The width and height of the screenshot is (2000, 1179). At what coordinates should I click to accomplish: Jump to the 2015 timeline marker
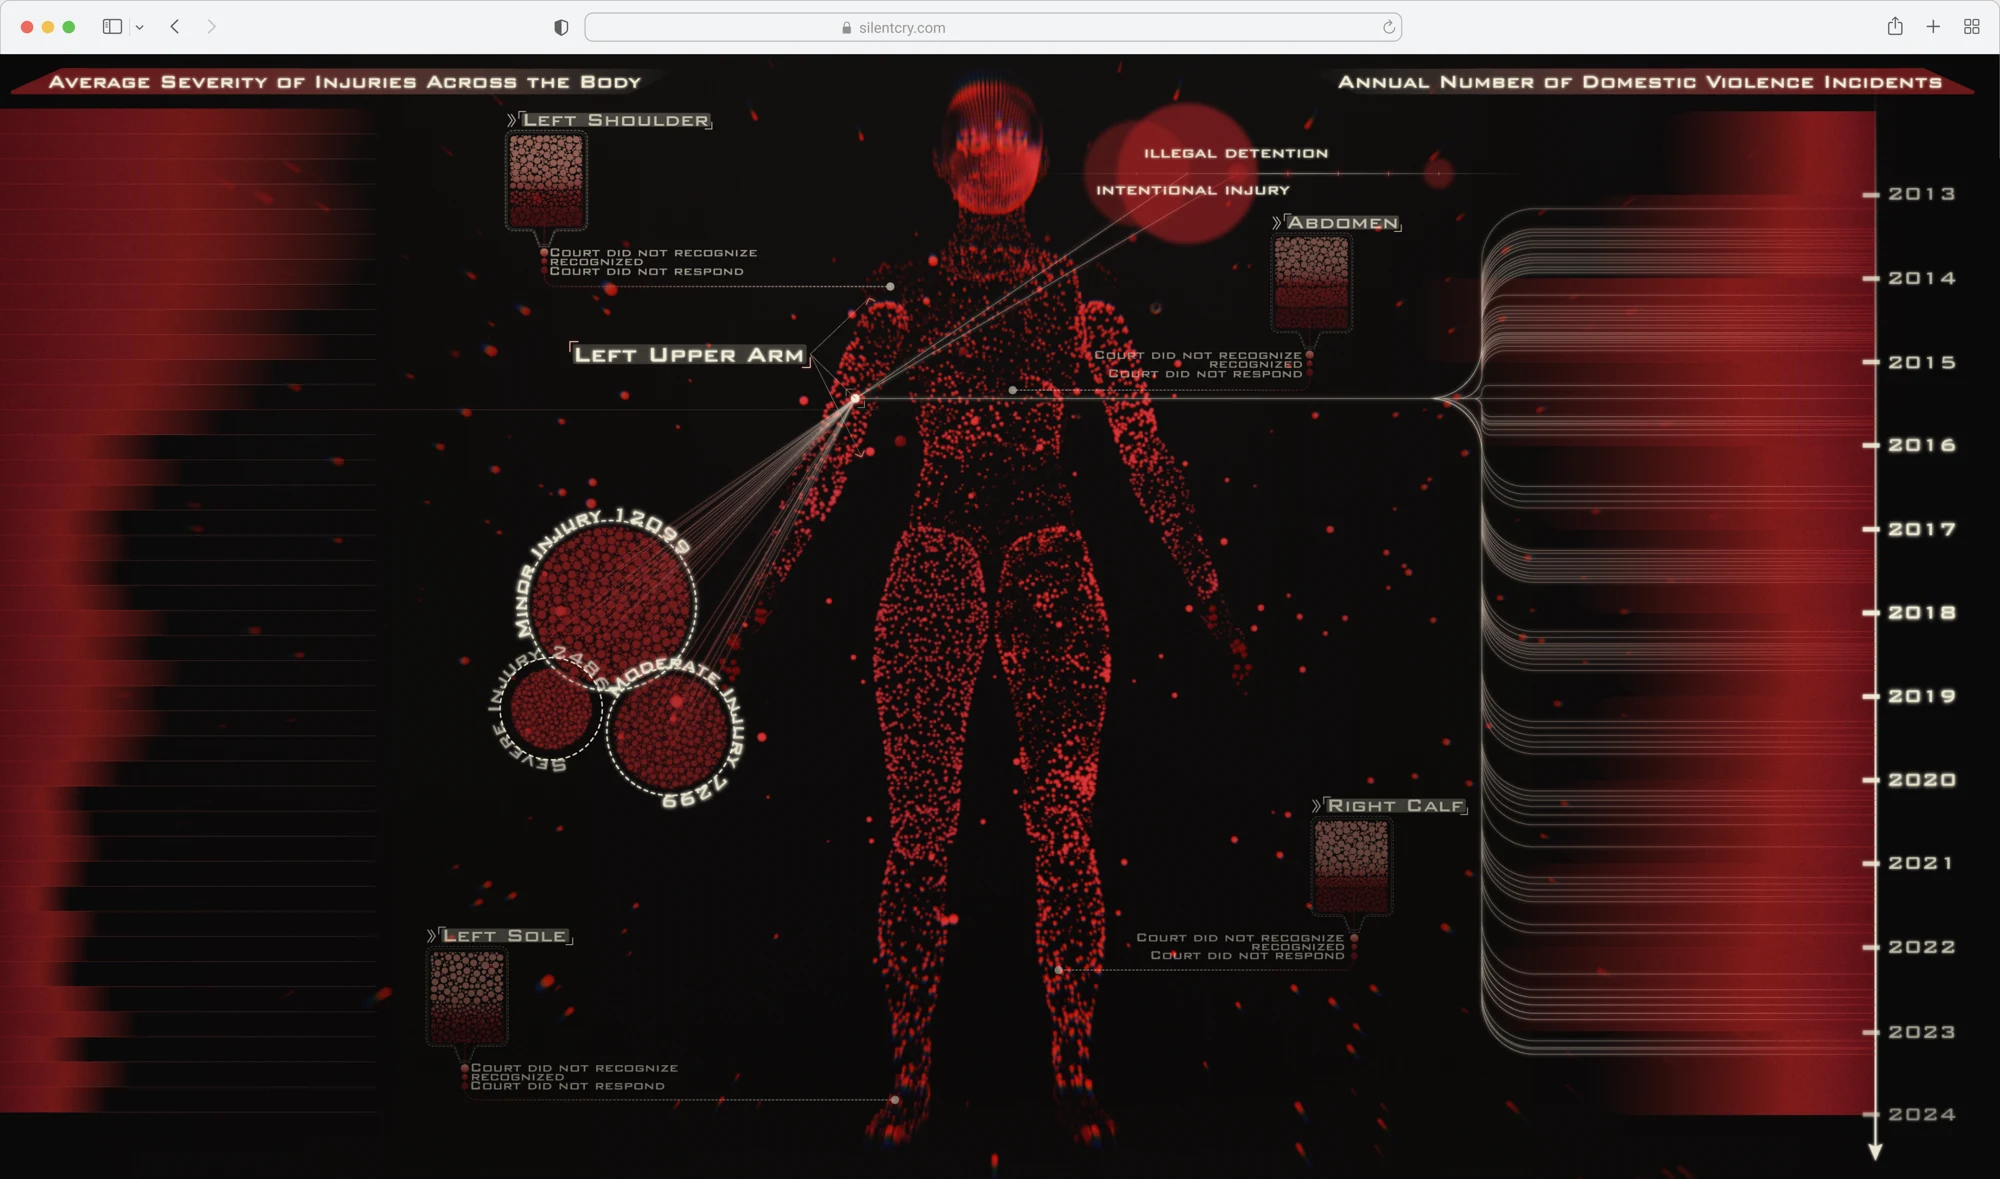click(1921, 362)
